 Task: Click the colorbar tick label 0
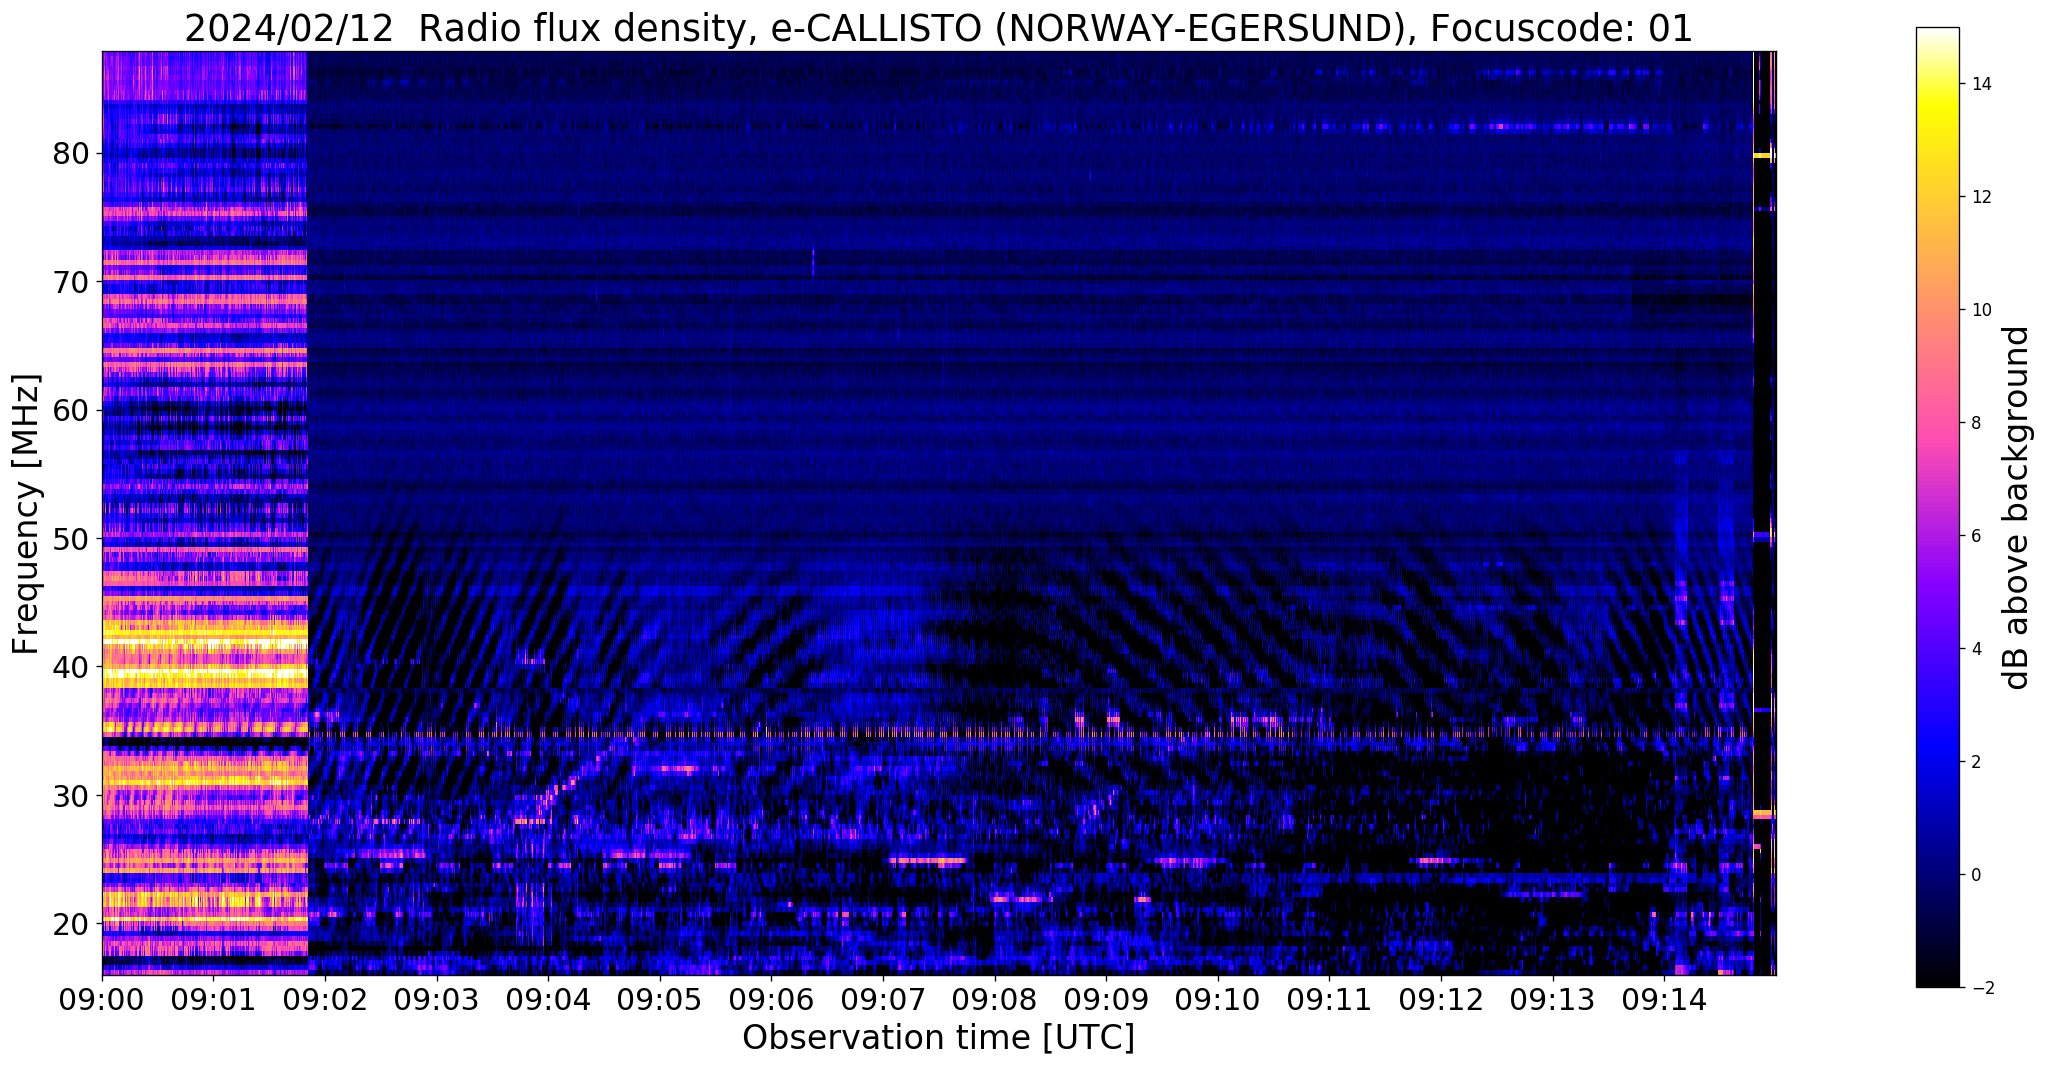1975,875
